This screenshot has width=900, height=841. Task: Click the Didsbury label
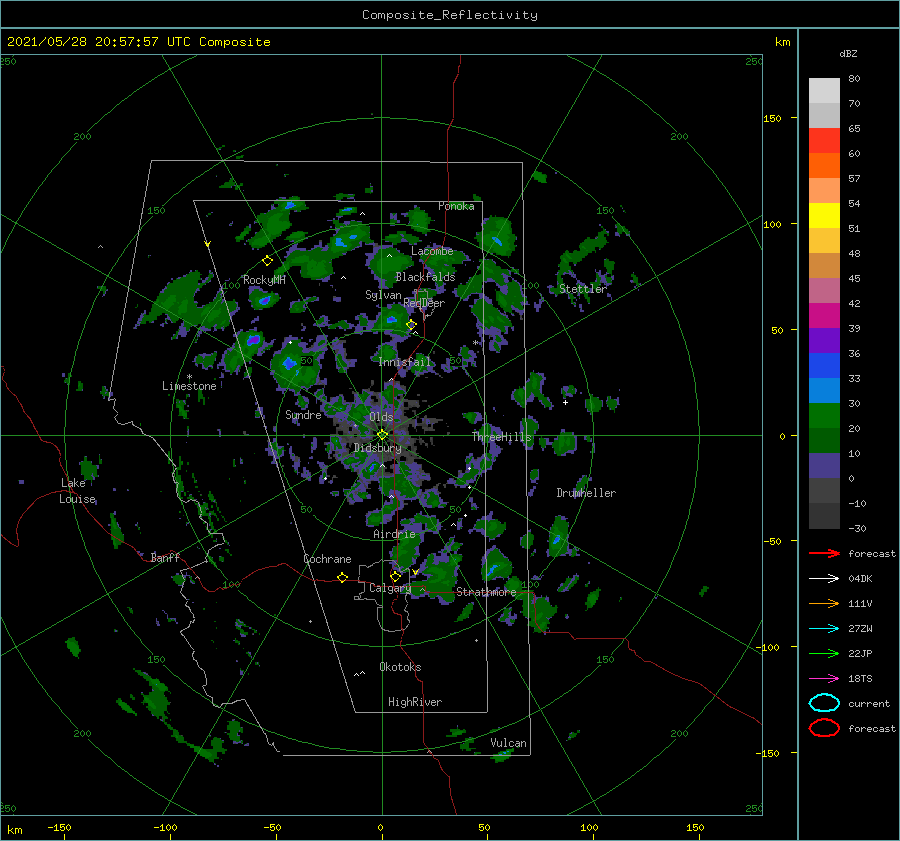coord(377,448)
